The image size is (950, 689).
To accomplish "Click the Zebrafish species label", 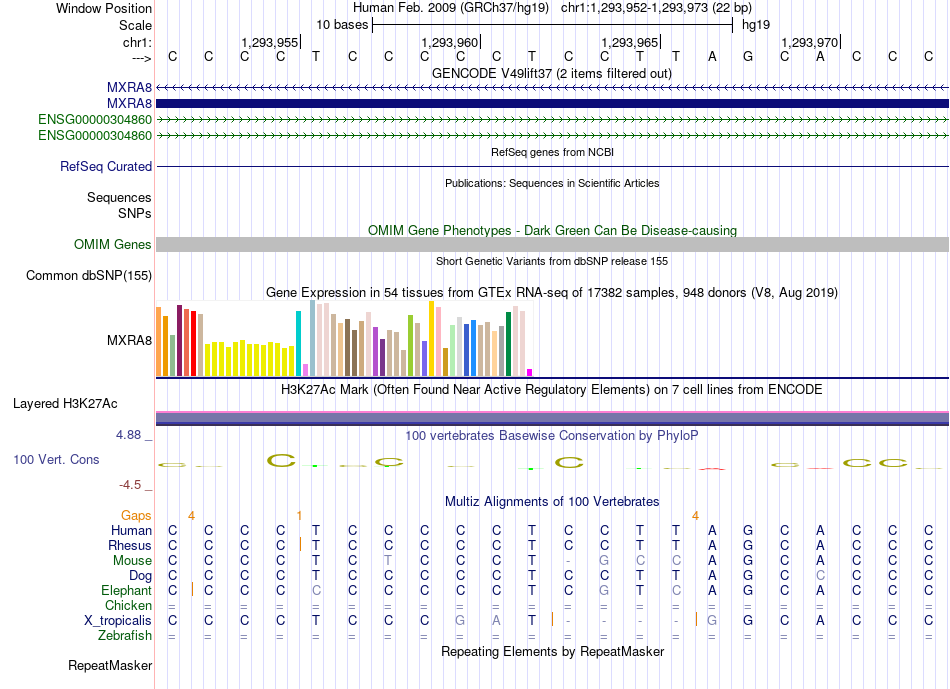I will point(125,636).
